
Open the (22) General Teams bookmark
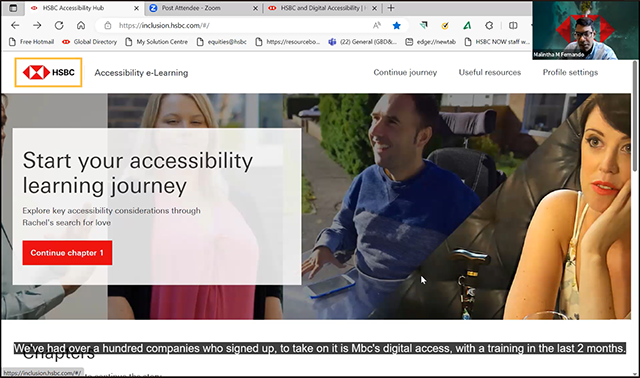pos(363,42)
